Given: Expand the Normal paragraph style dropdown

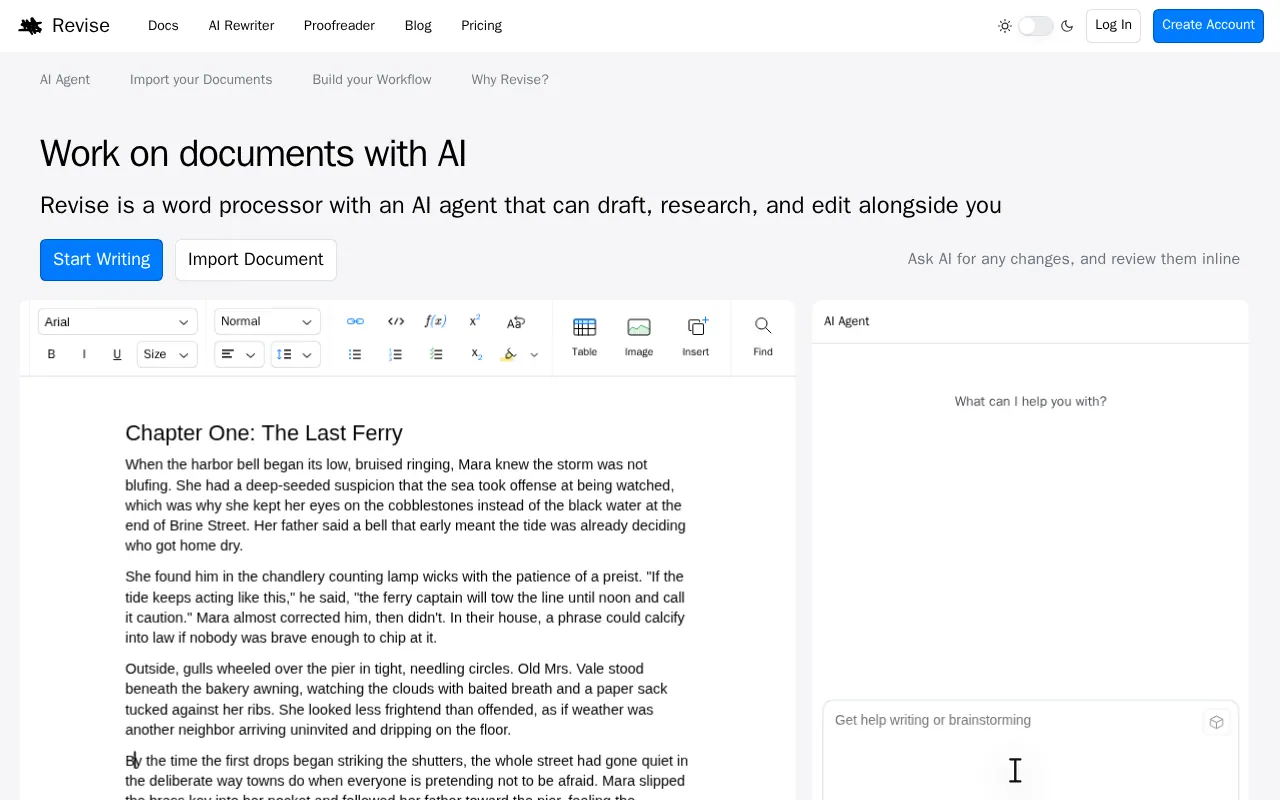Looking at the screenshot, I should click(x=267, y=321).
